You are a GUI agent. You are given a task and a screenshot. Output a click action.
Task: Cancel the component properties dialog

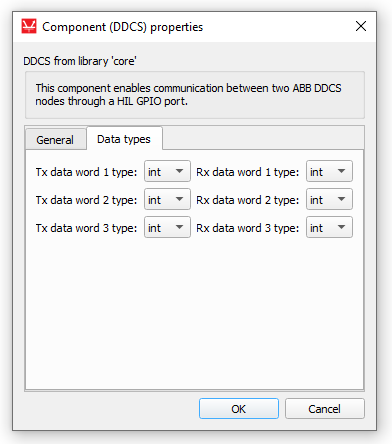(325, 409)
